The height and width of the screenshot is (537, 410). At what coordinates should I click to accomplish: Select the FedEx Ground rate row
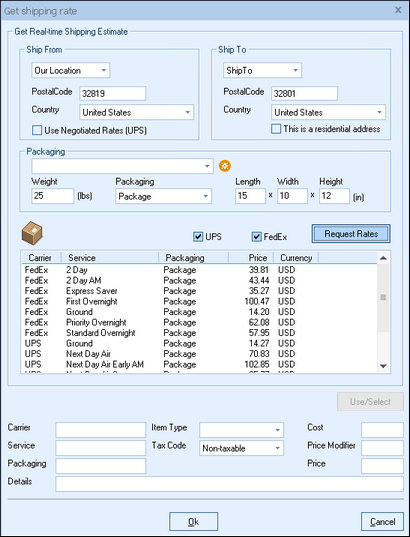point(200,312)
